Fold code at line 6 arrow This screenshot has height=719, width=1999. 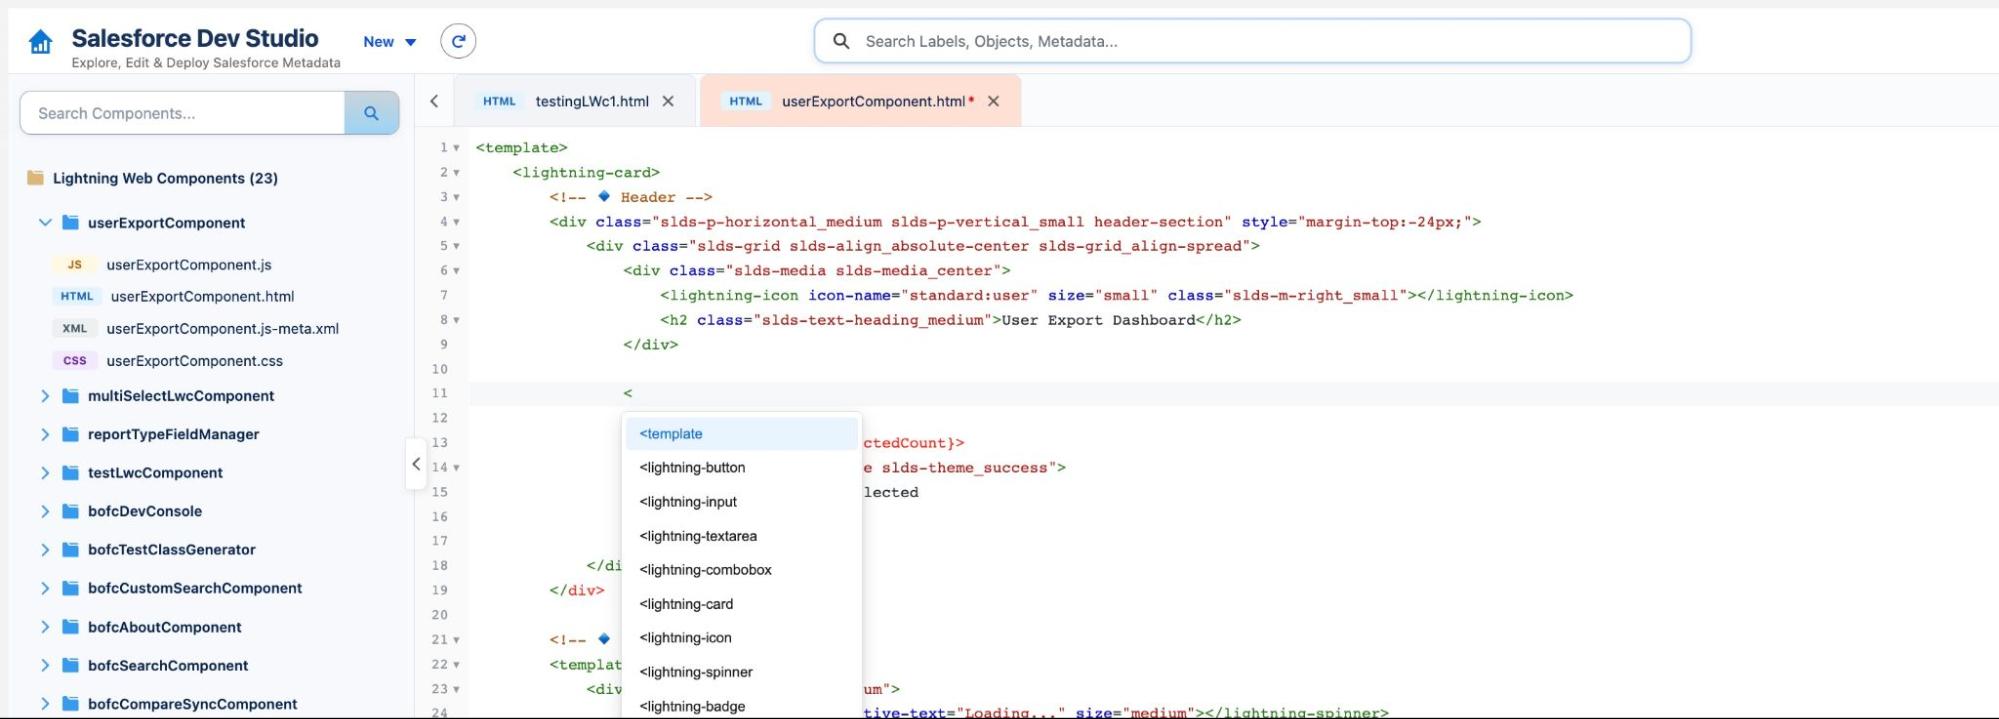coord(456,271)
